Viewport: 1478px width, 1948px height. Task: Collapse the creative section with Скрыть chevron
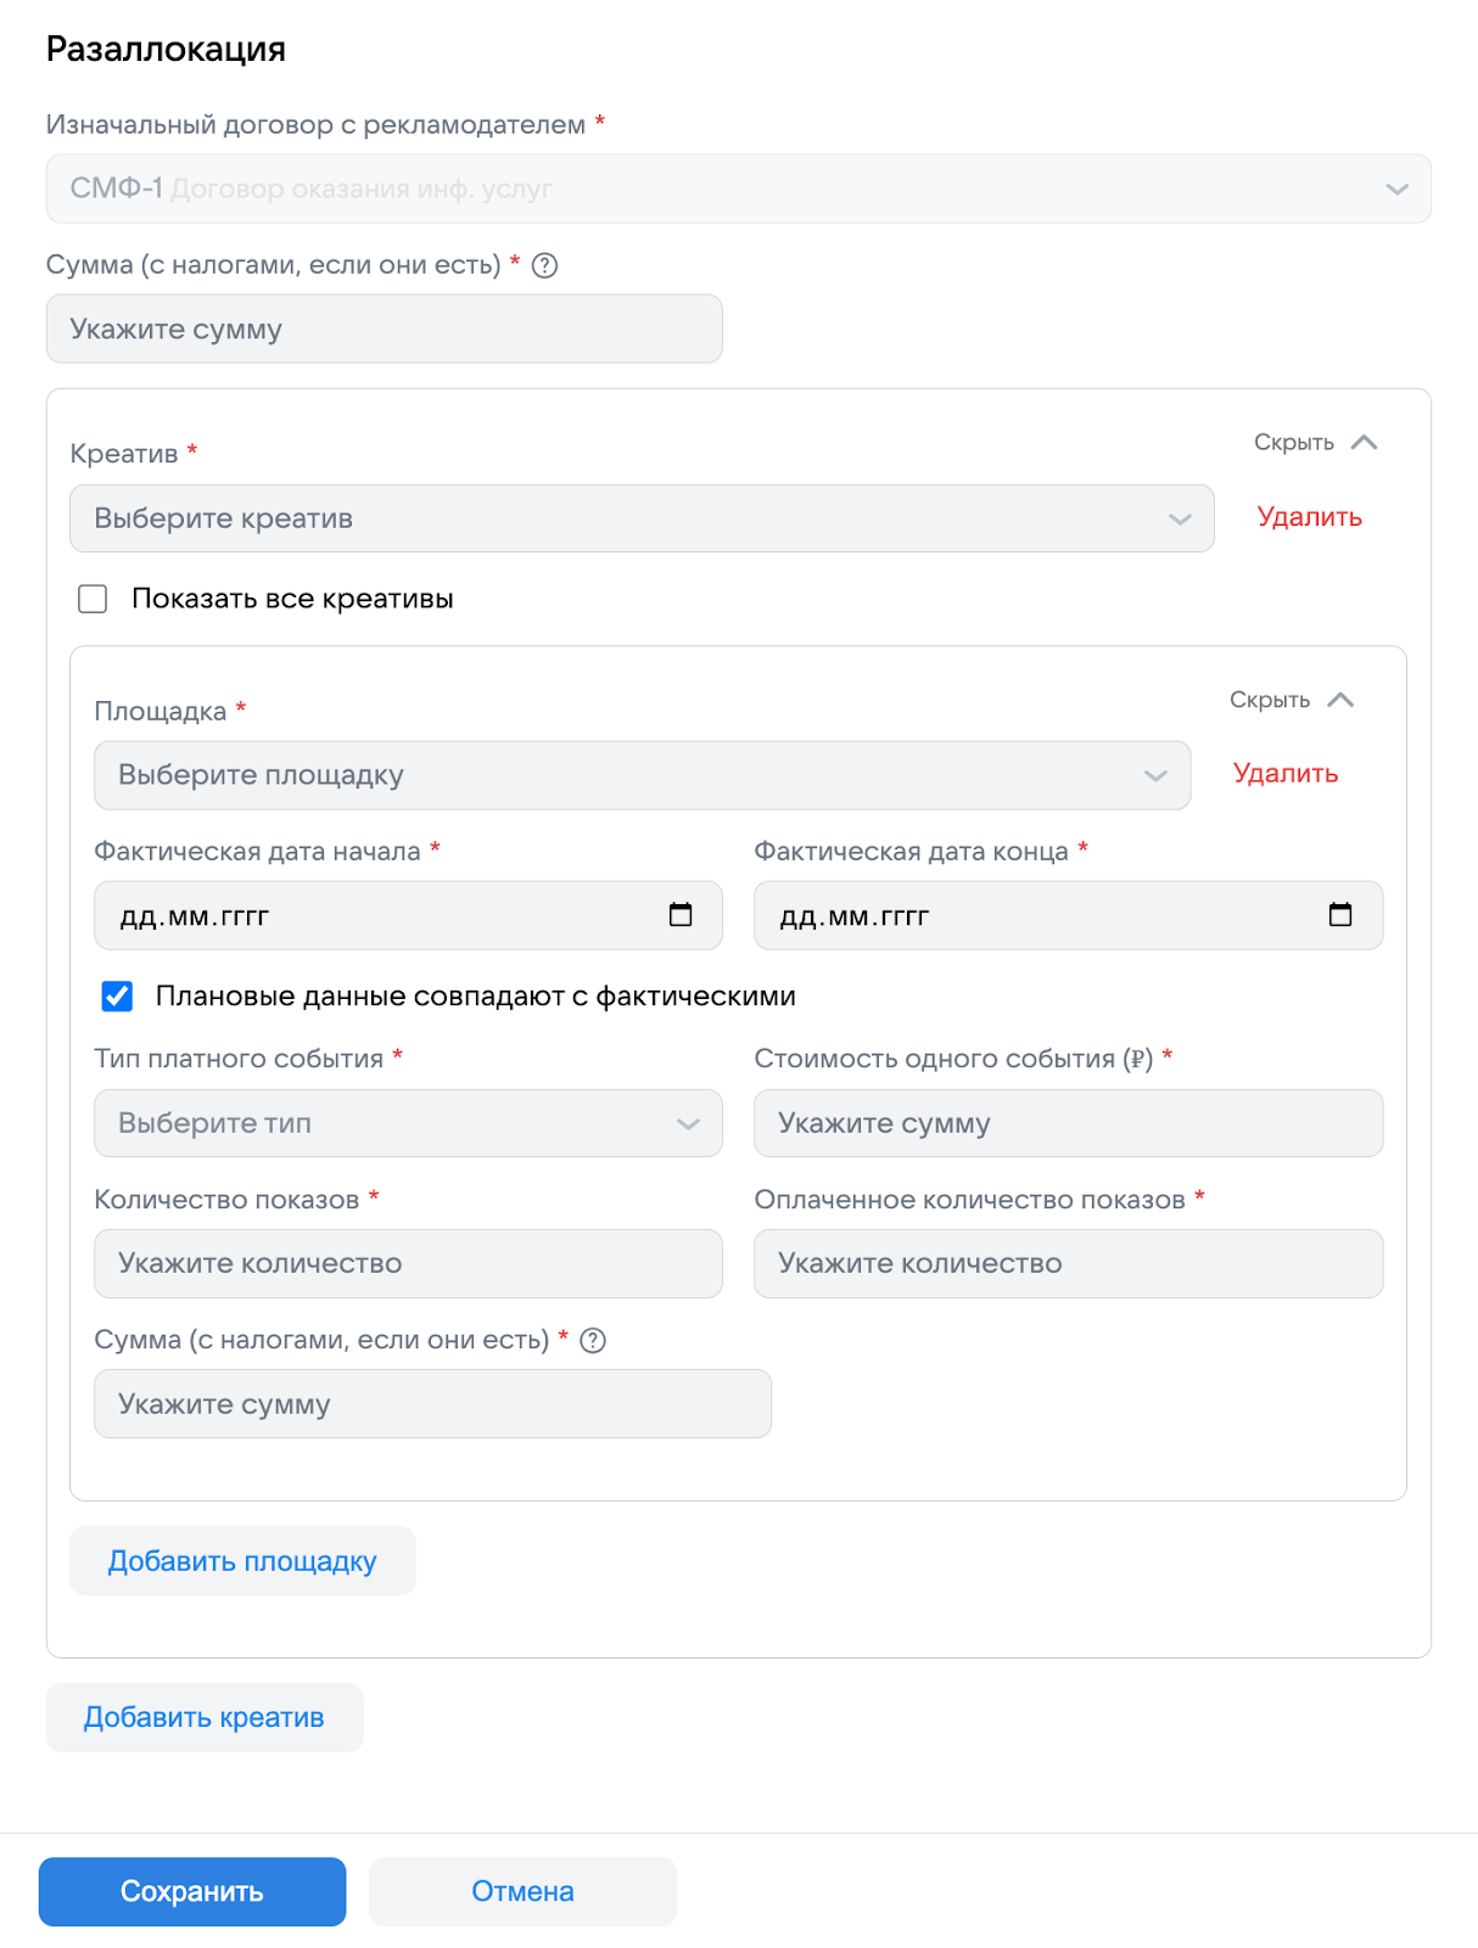coord(1364,442)
